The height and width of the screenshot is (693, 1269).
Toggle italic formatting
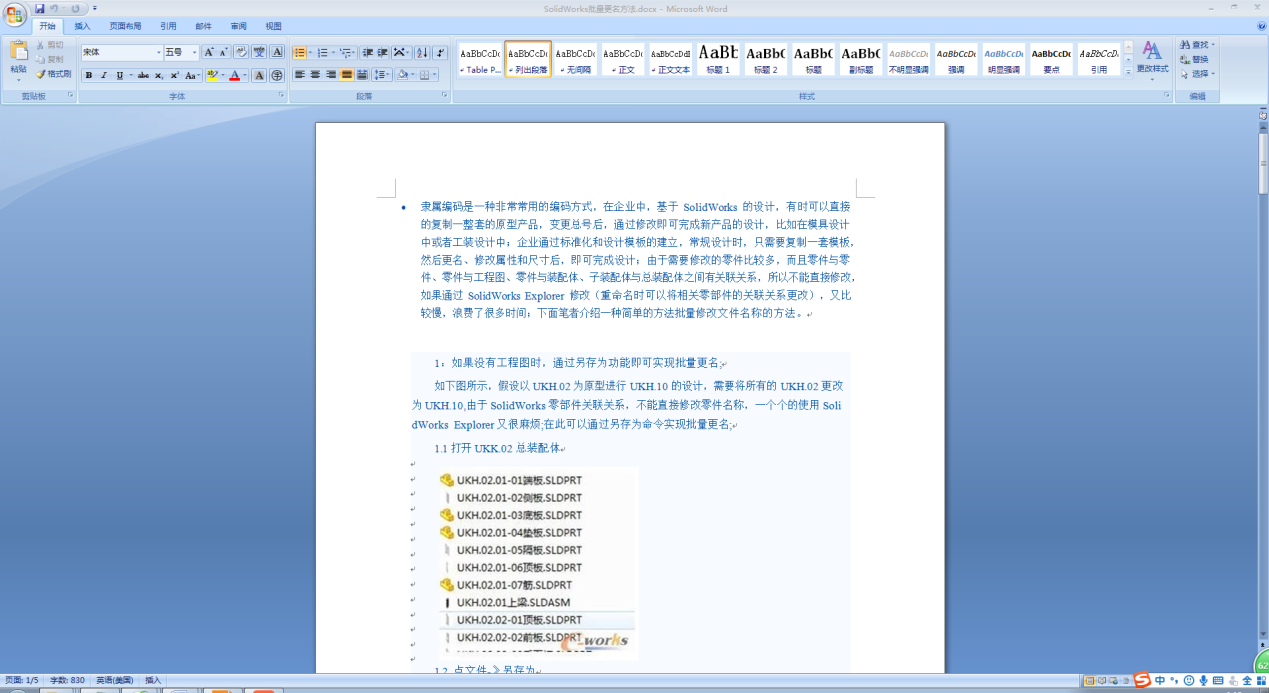pyautogui.click(x=103, y=75)
